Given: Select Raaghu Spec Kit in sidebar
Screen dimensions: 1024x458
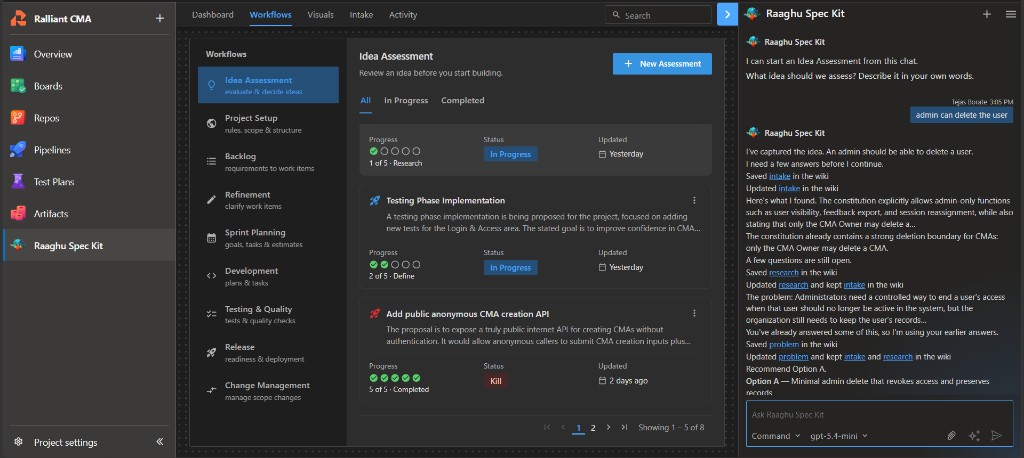Looking at the screenshot, I should coord(88,246).
